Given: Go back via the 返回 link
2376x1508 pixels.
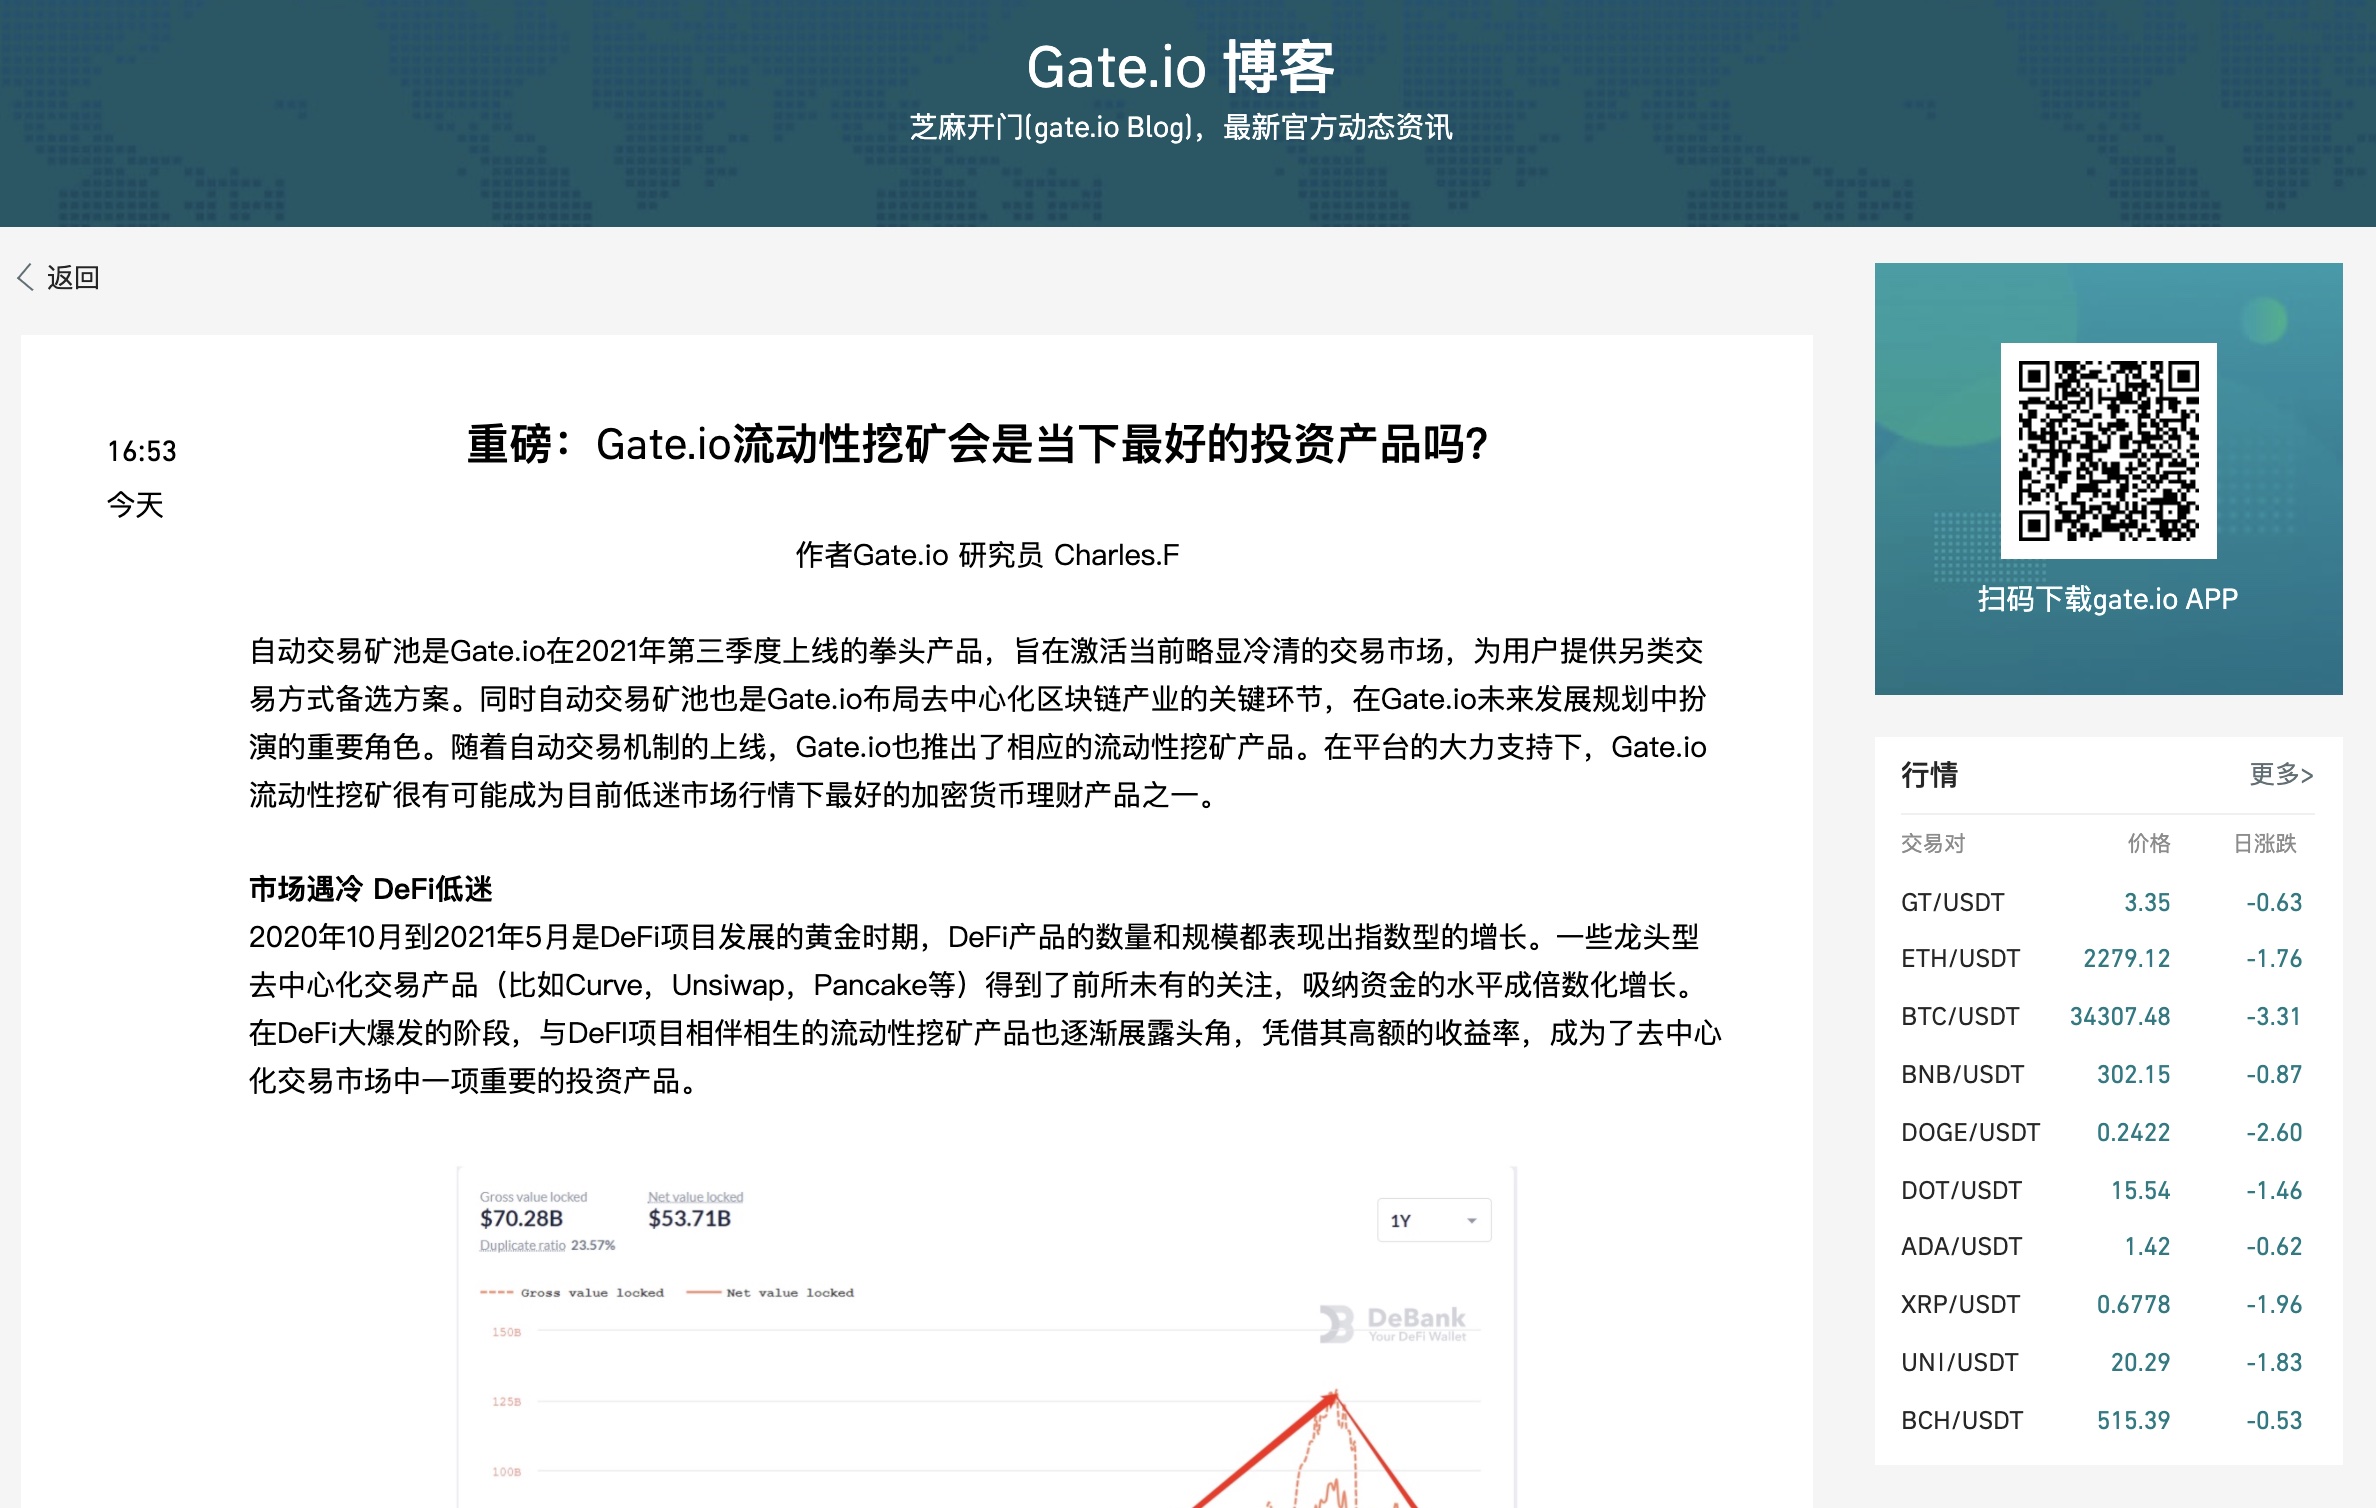Looking at the screenshot, I should [73, 277].
